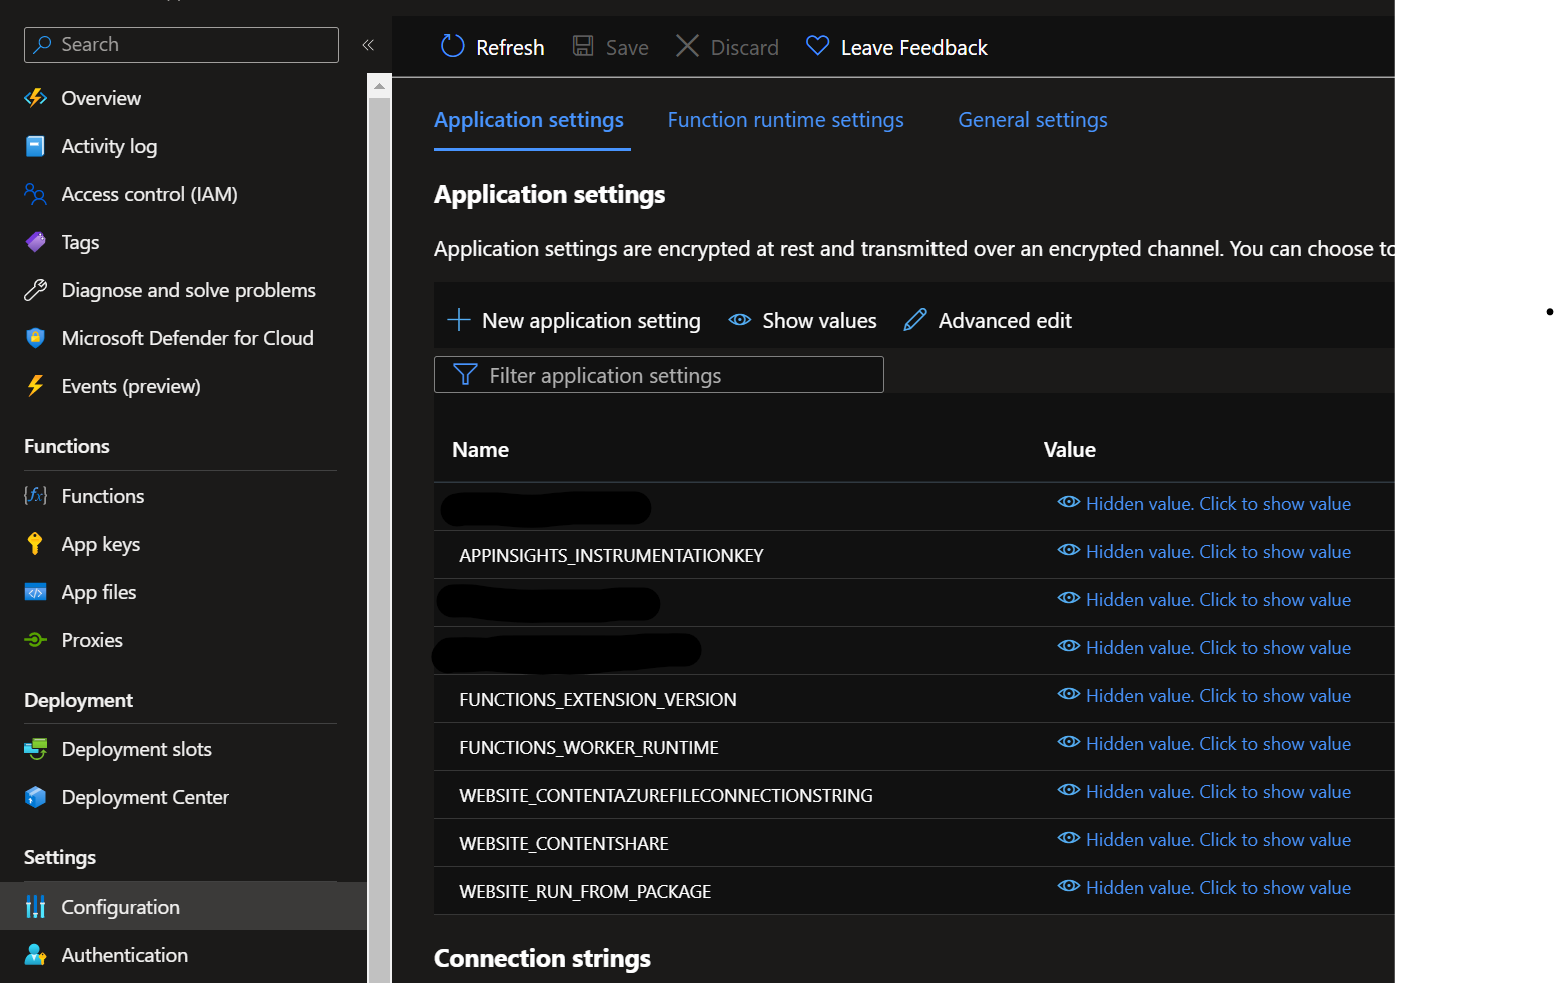This screenshot has width=1554, height=983.
Task: Reveal value for FUNCTIONS_EXTENSION_VERSION eye icon
Action: click(x=1069, y=694)
